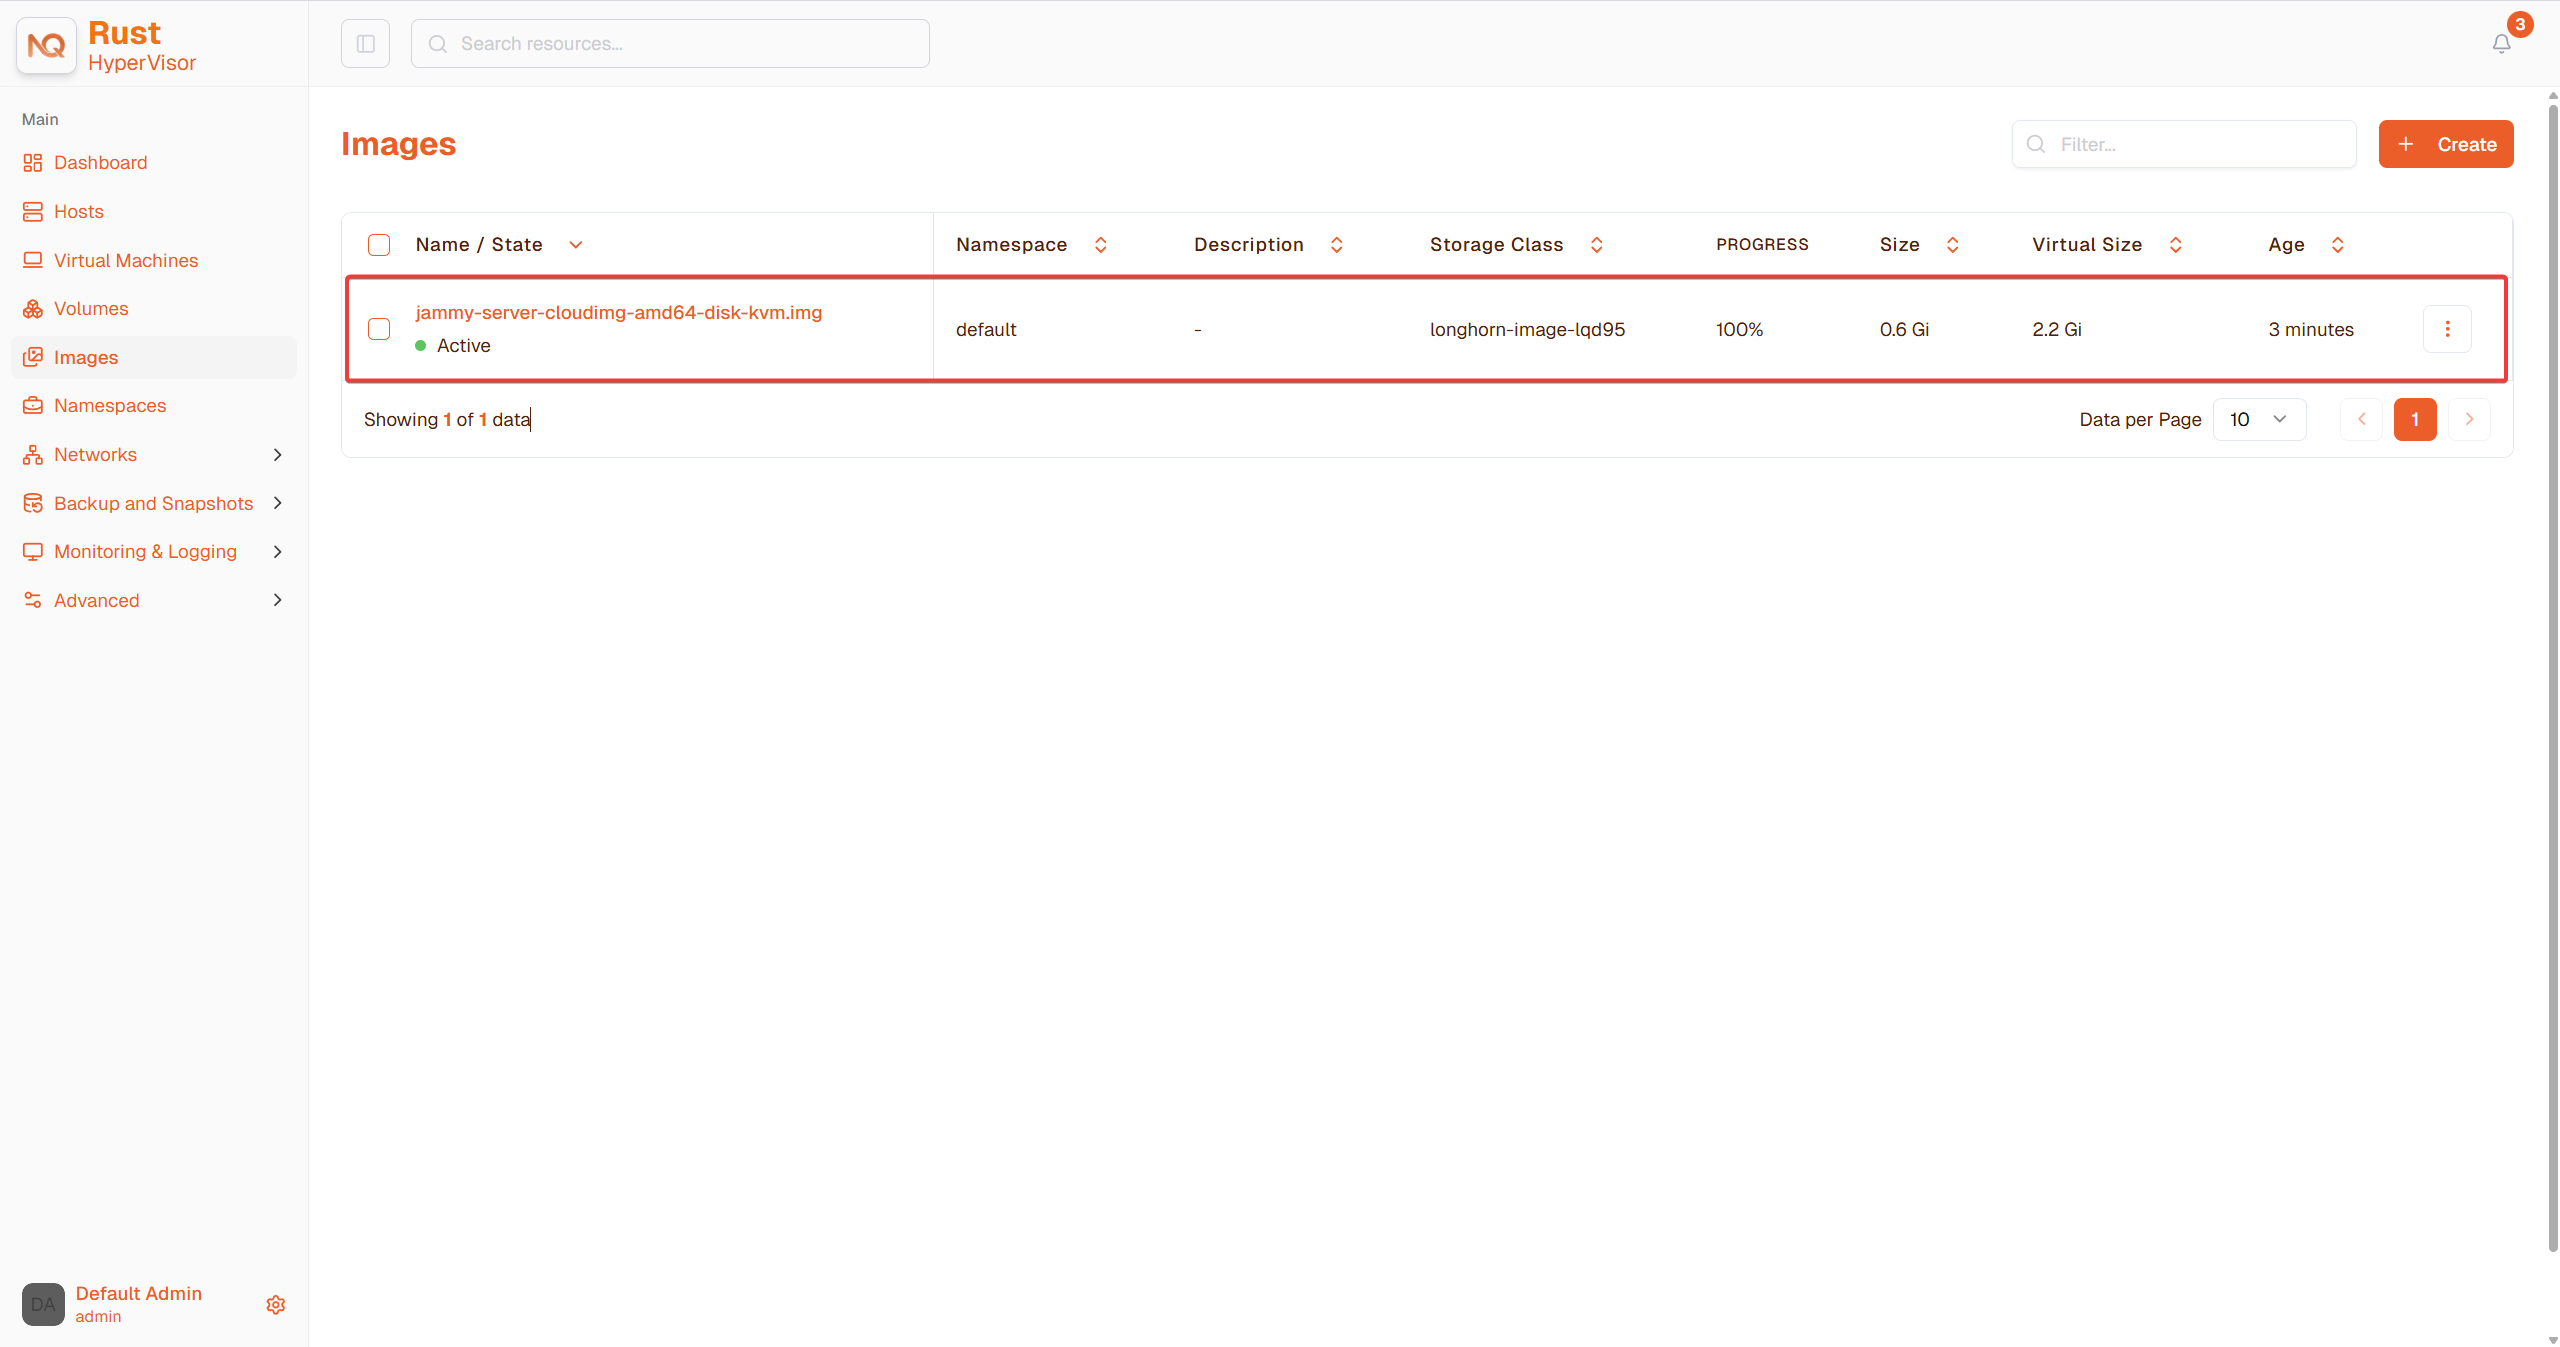Focus the Search resources field
The image size is (2560, 1347).
click(670, 44)
